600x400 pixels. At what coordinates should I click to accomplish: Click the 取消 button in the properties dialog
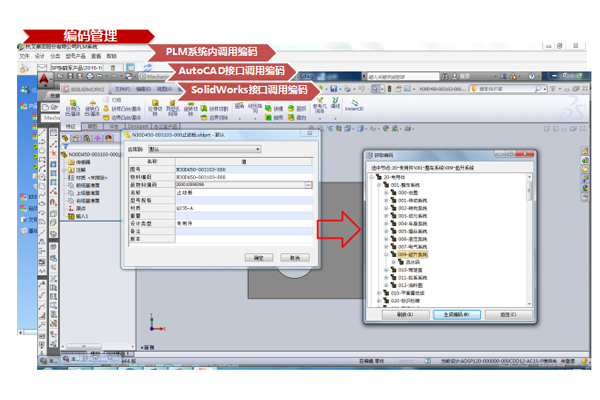click(x=295, y=258)
